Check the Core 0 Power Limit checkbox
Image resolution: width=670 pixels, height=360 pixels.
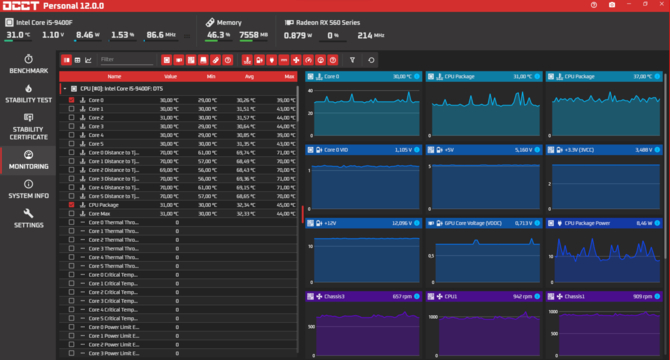(71, 327)
